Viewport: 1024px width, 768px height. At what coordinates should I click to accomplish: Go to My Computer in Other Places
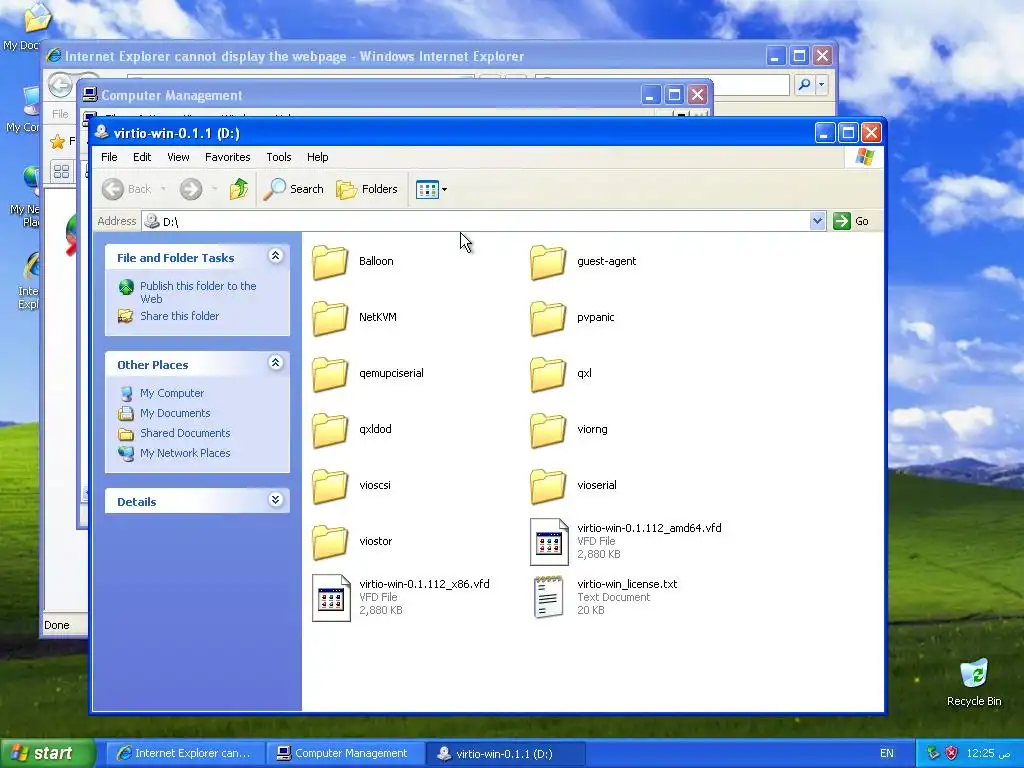[x=172, y=393]
